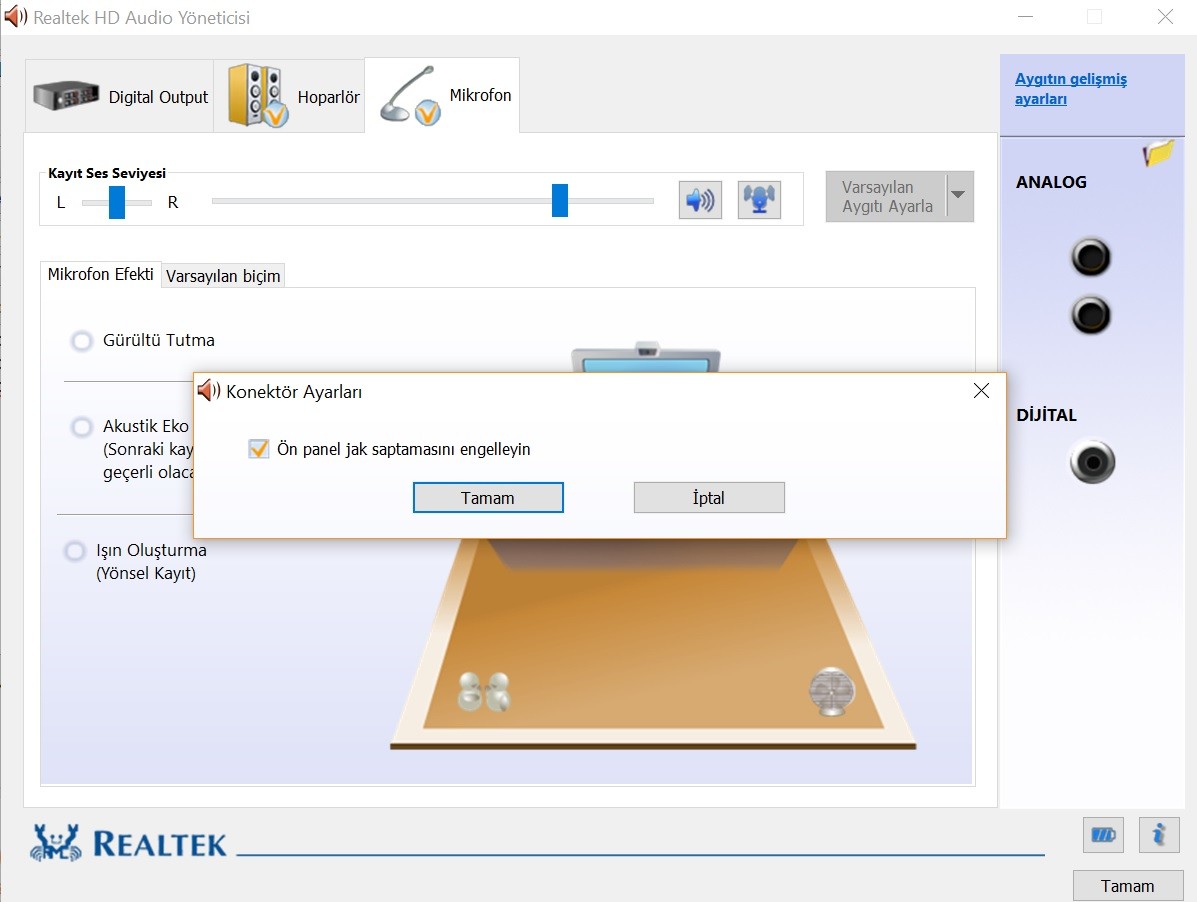The image size is (1197, 902).
Task: Open the battery power management icon
Action: tap(1103, 835)
